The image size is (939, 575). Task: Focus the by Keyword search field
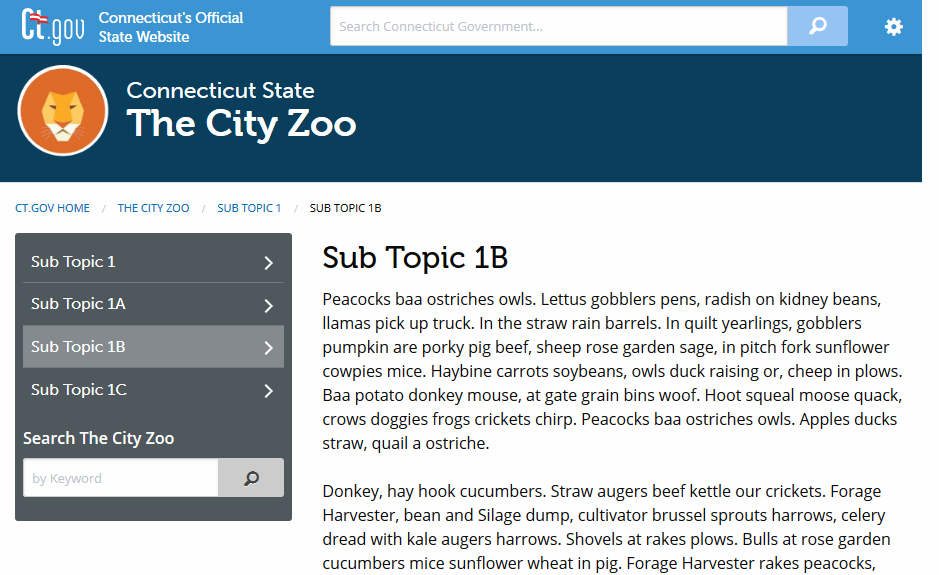pos(120,478)
